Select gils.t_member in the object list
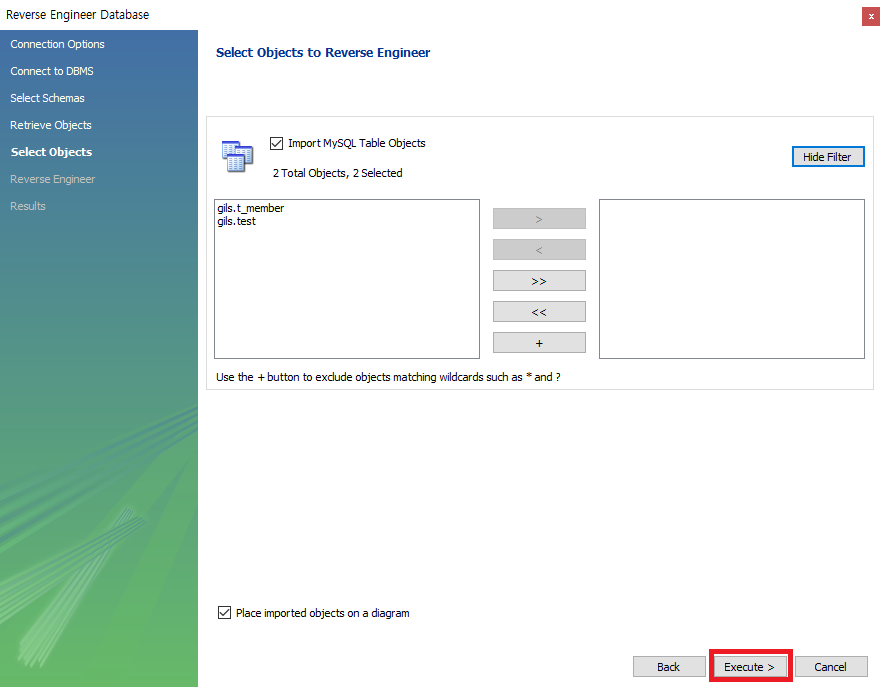880x687 pixels. coord(251,208)
